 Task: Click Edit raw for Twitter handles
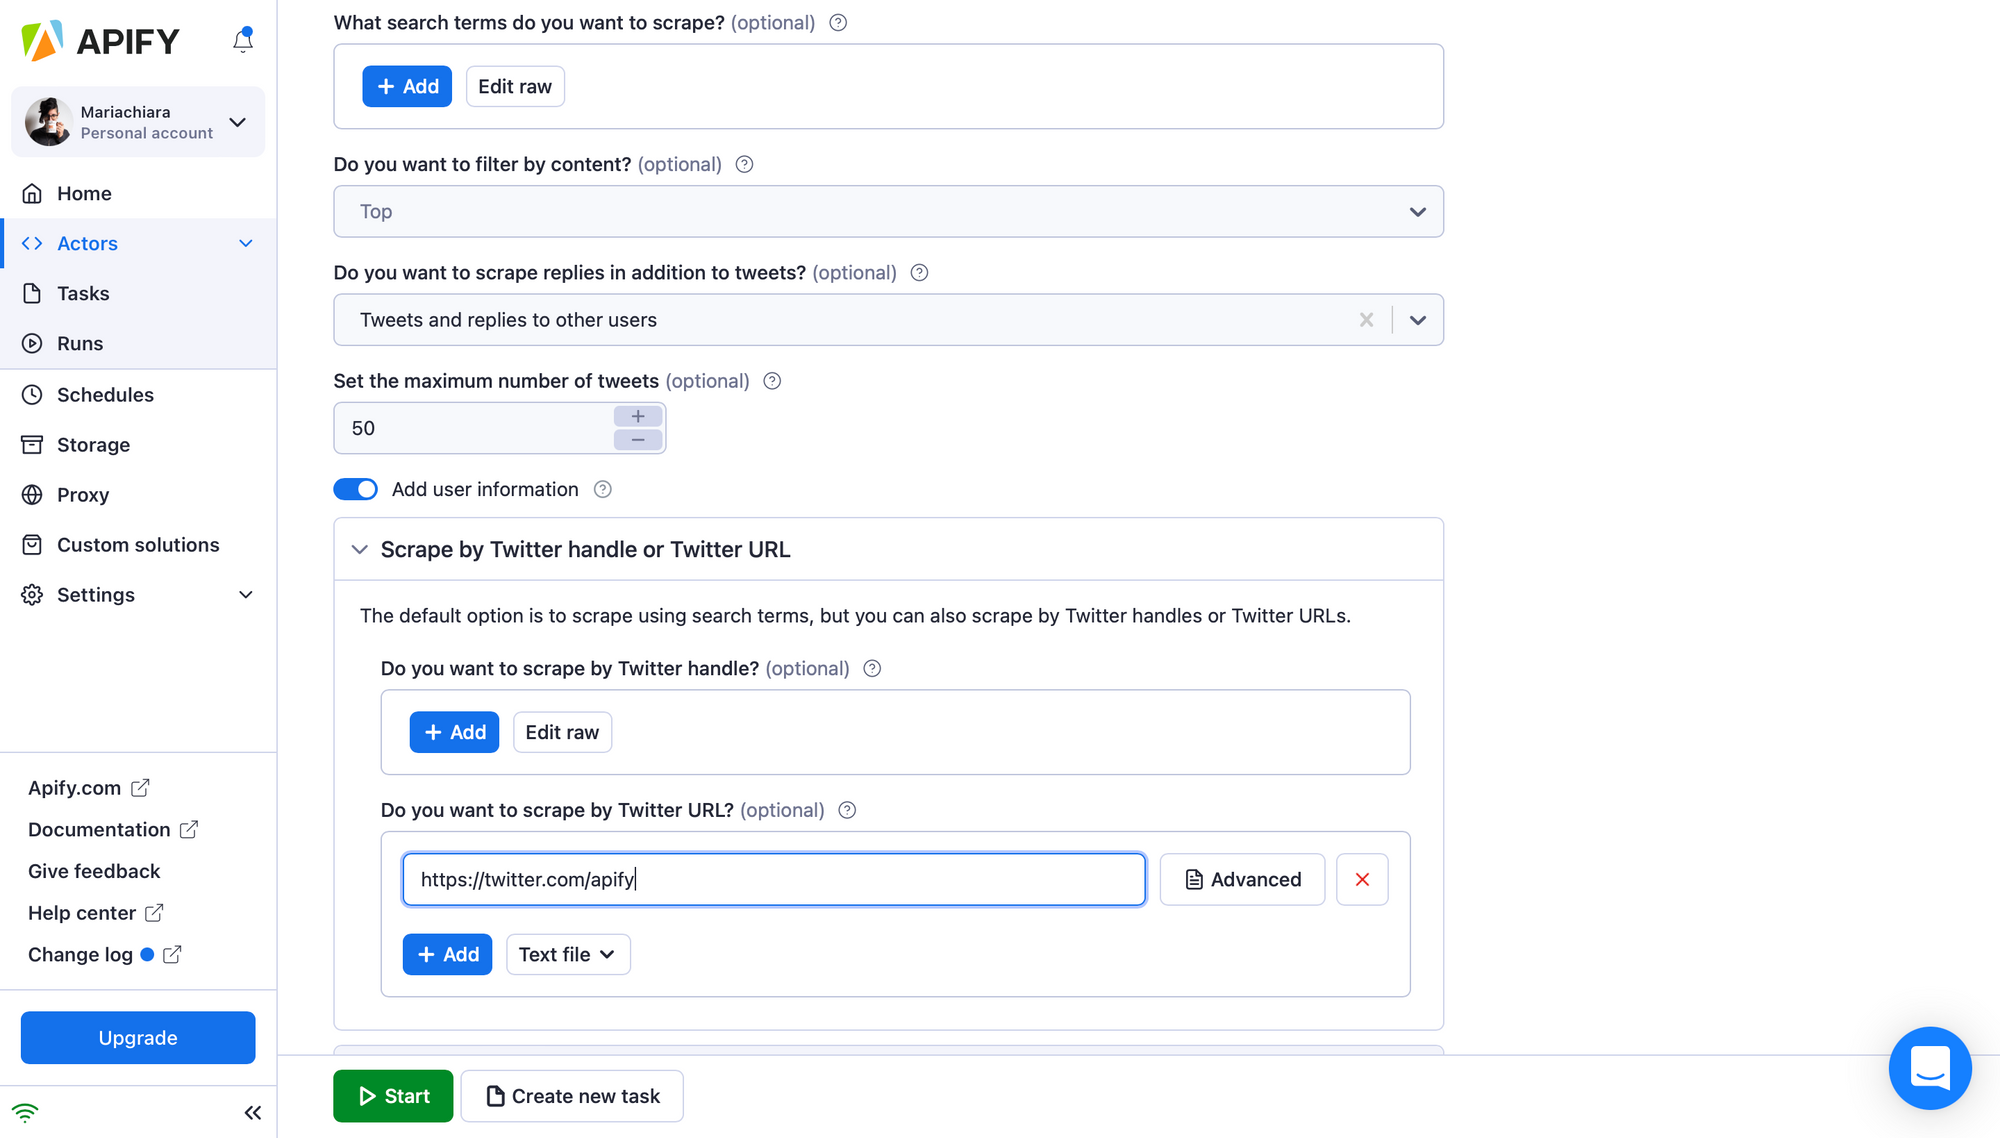pyautogui.click(x=562, y=732)
